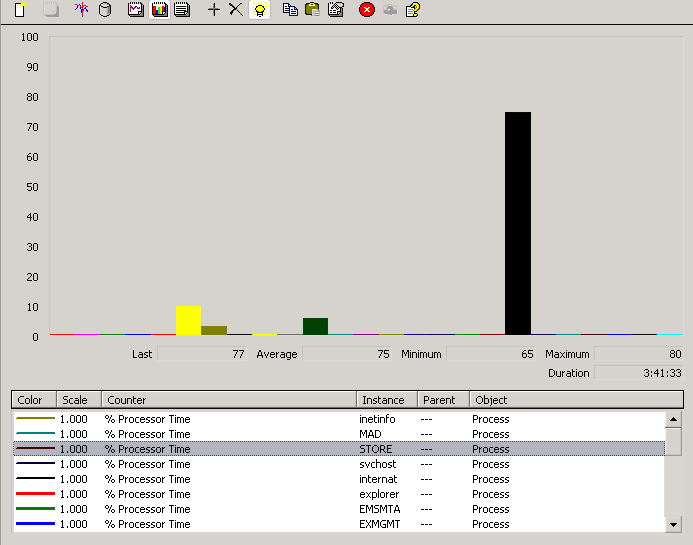This screenshot has height=545, width=693.
Task: Click scroll up arrow of counter list
Action: [673, 419]
